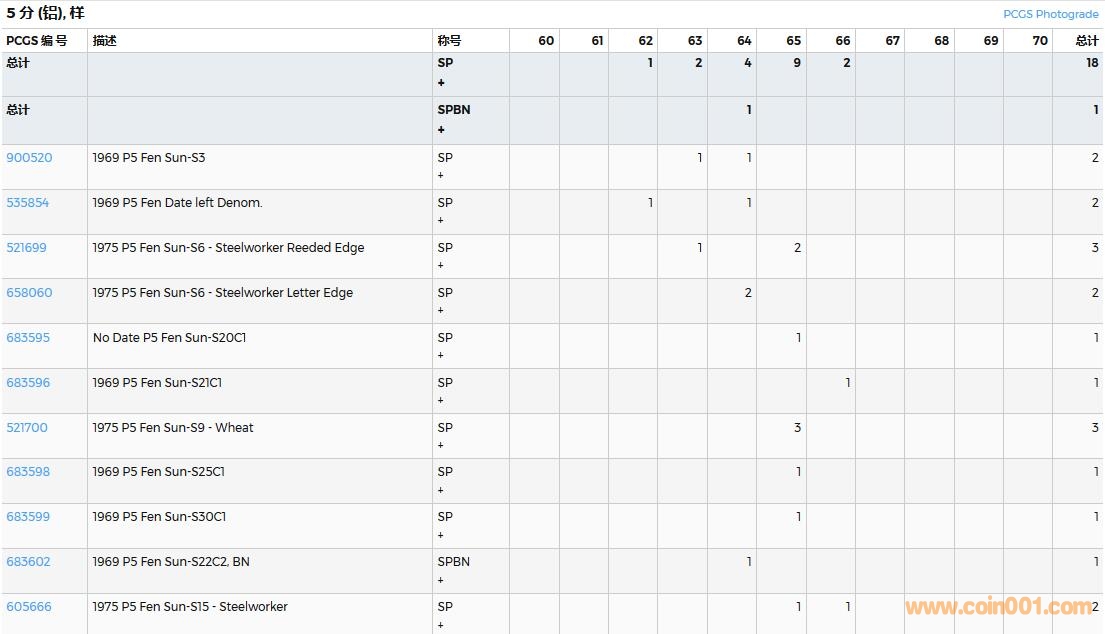Open the 683602 SPBN coin link
The image size is (1105, 634).
coord(28,562)
